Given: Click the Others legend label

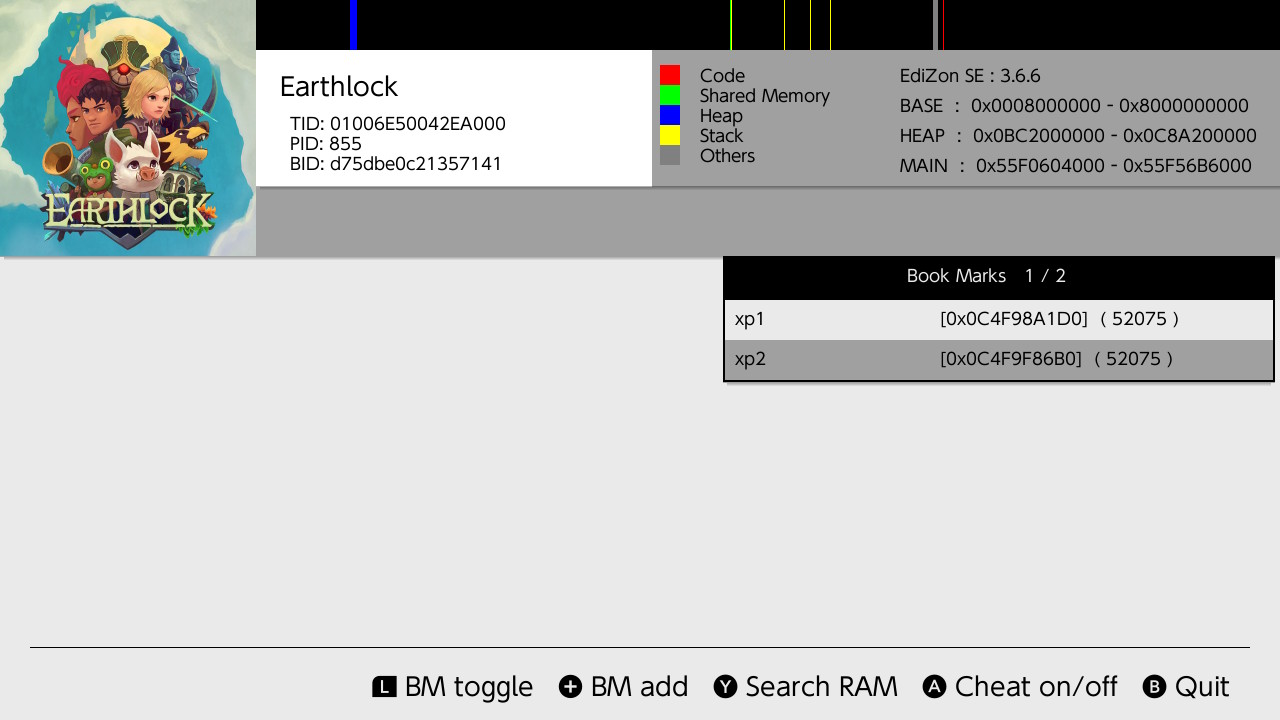Looking at the screenshot, I should click(727, 156).
